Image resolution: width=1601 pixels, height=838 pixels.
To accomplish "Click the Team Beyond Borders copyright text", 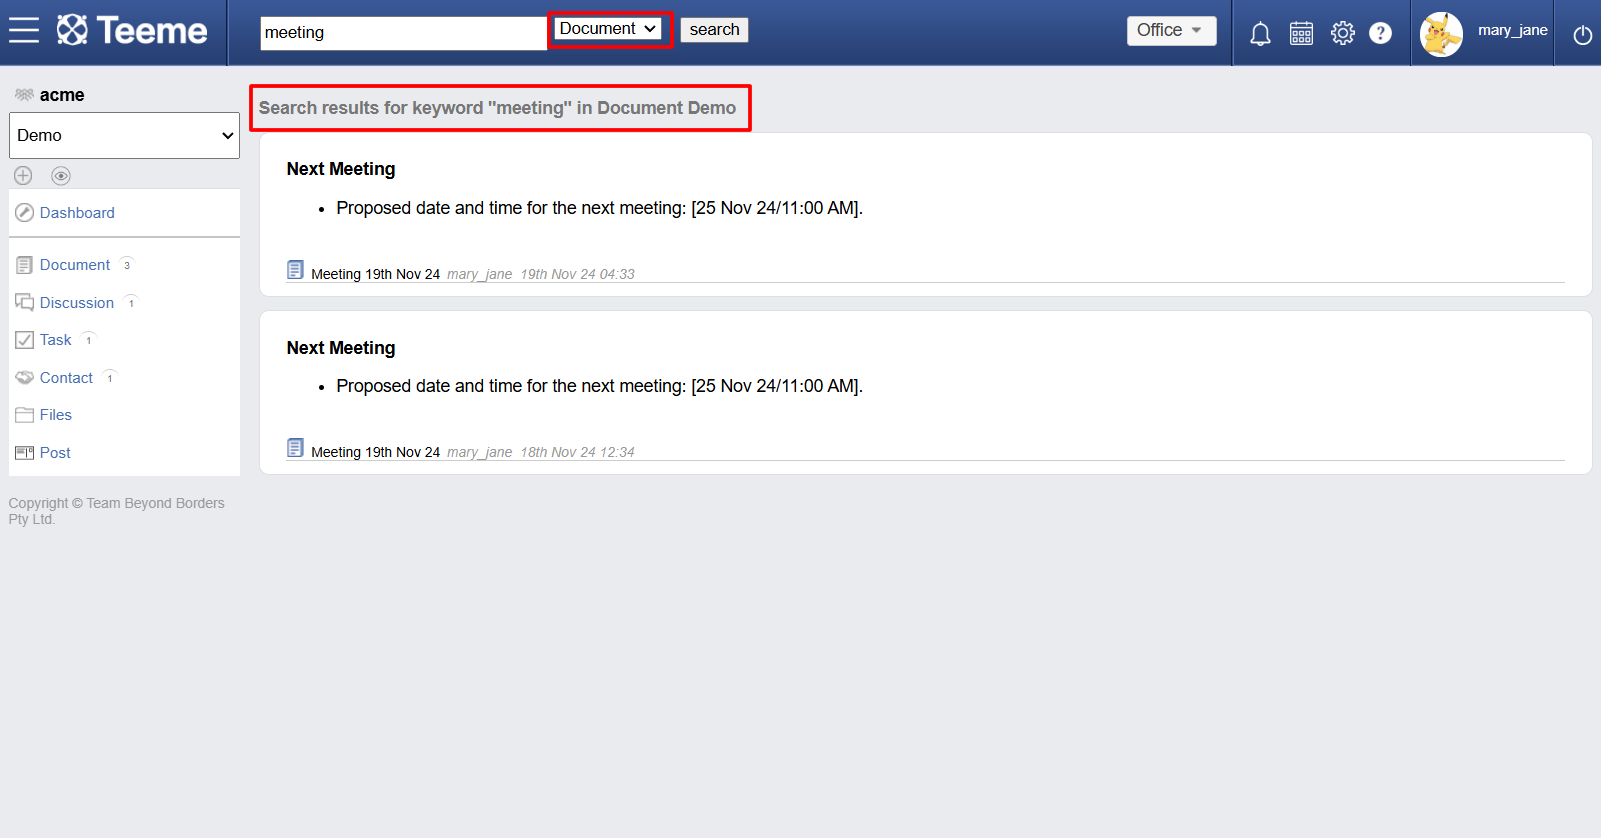I will pyautogui.click(x=117, y=511).
